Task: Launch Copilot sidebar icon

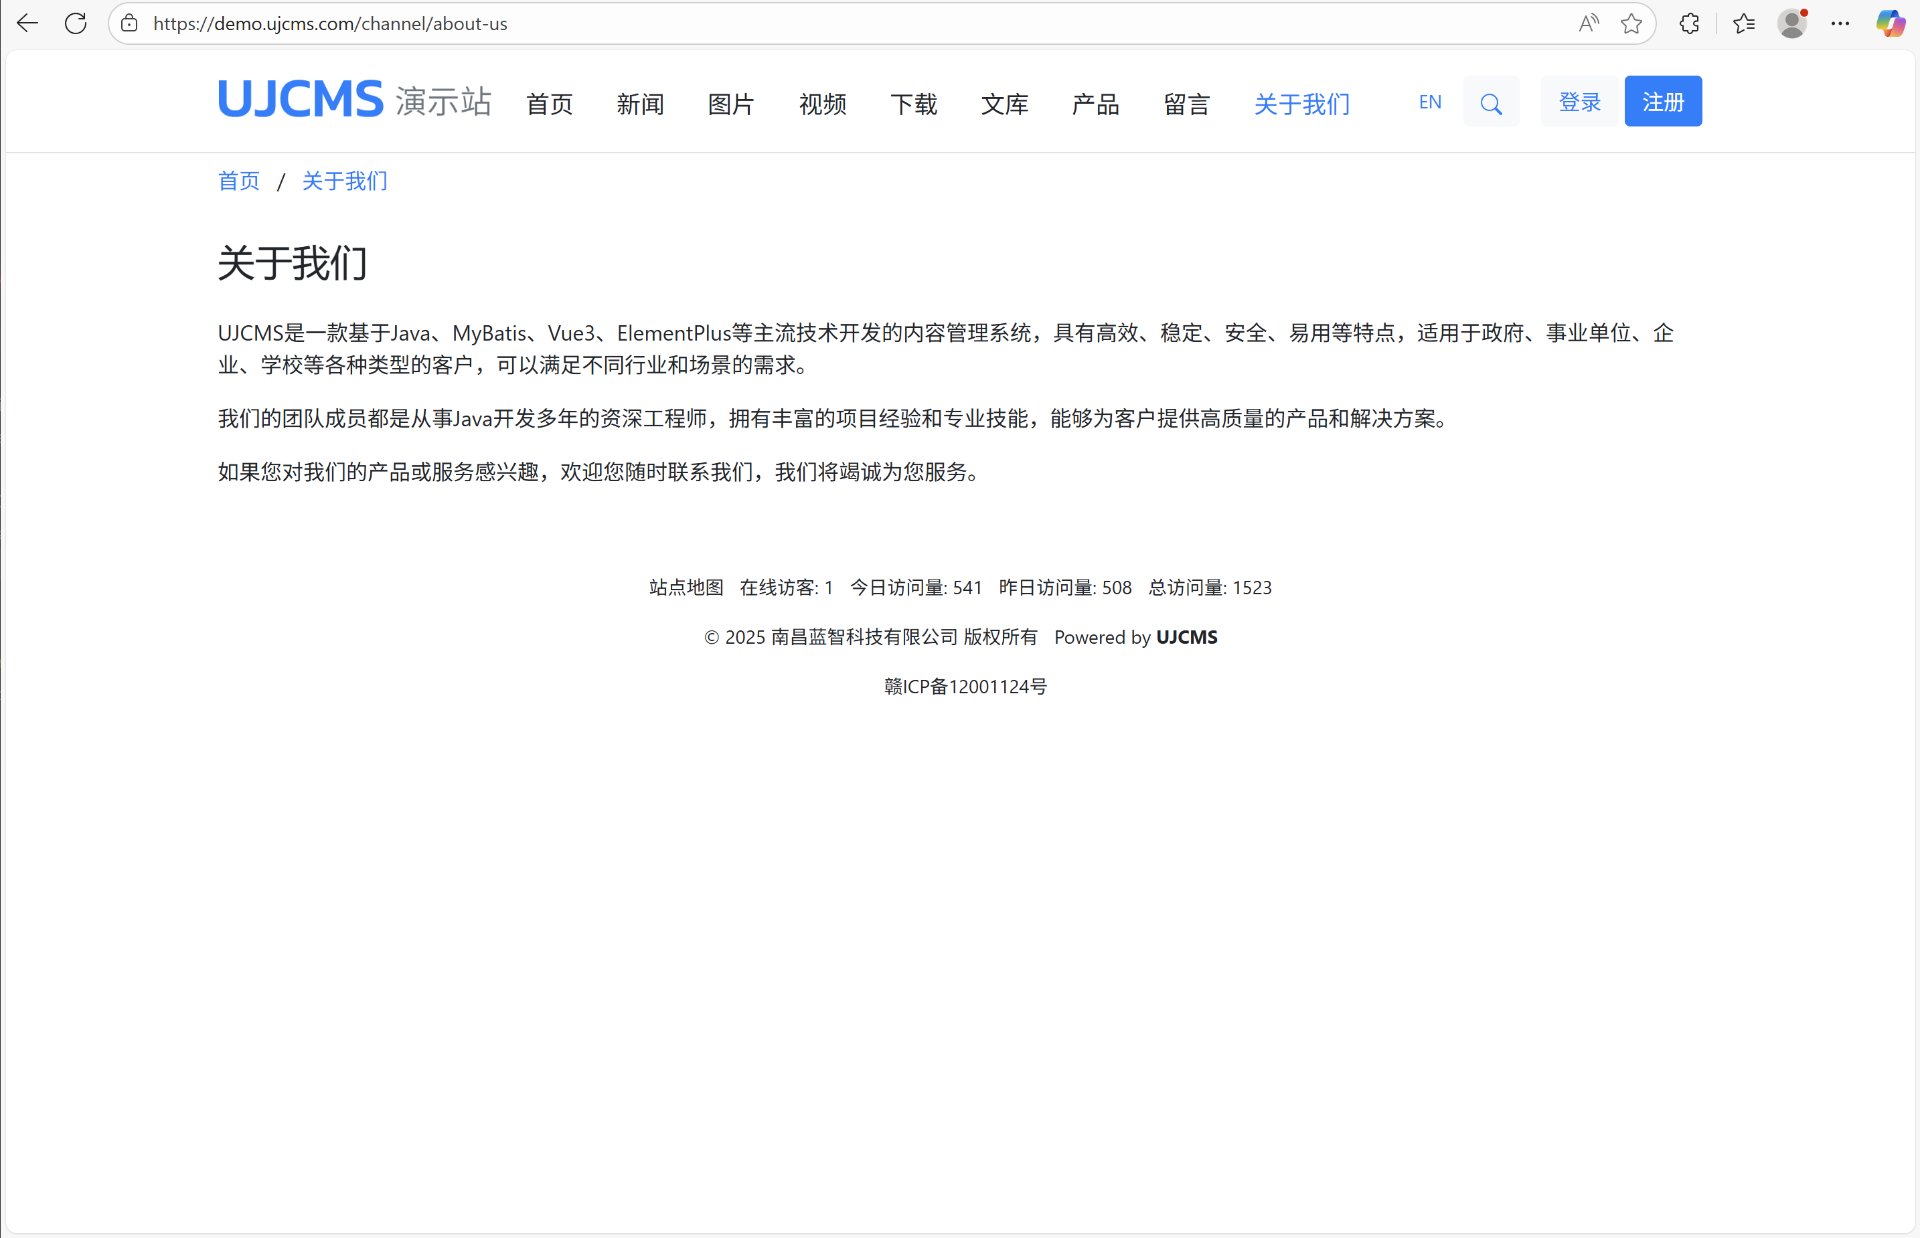Action: (1890, 23)
